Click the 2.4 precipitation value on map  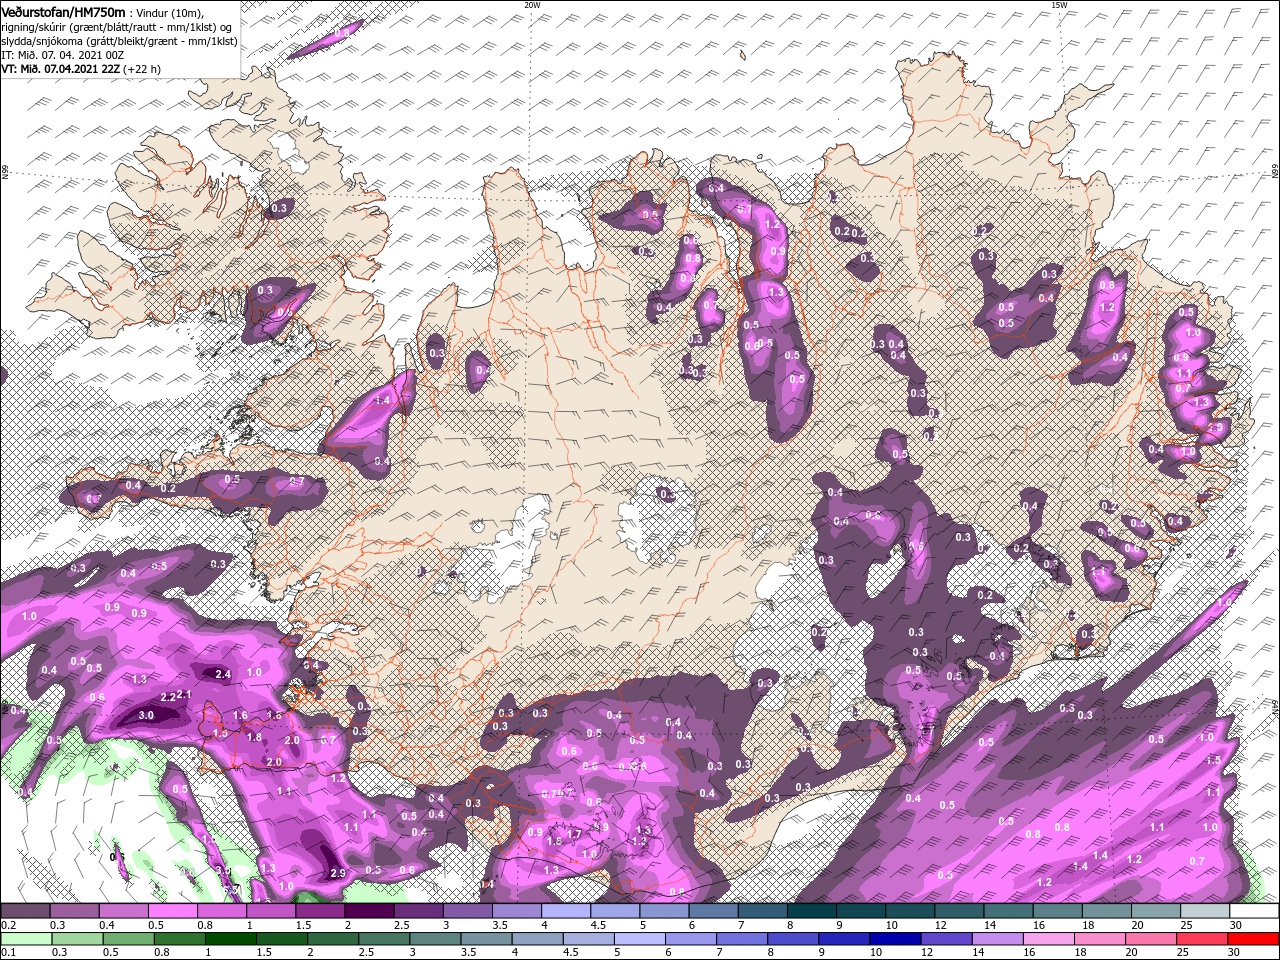(223, 675)
